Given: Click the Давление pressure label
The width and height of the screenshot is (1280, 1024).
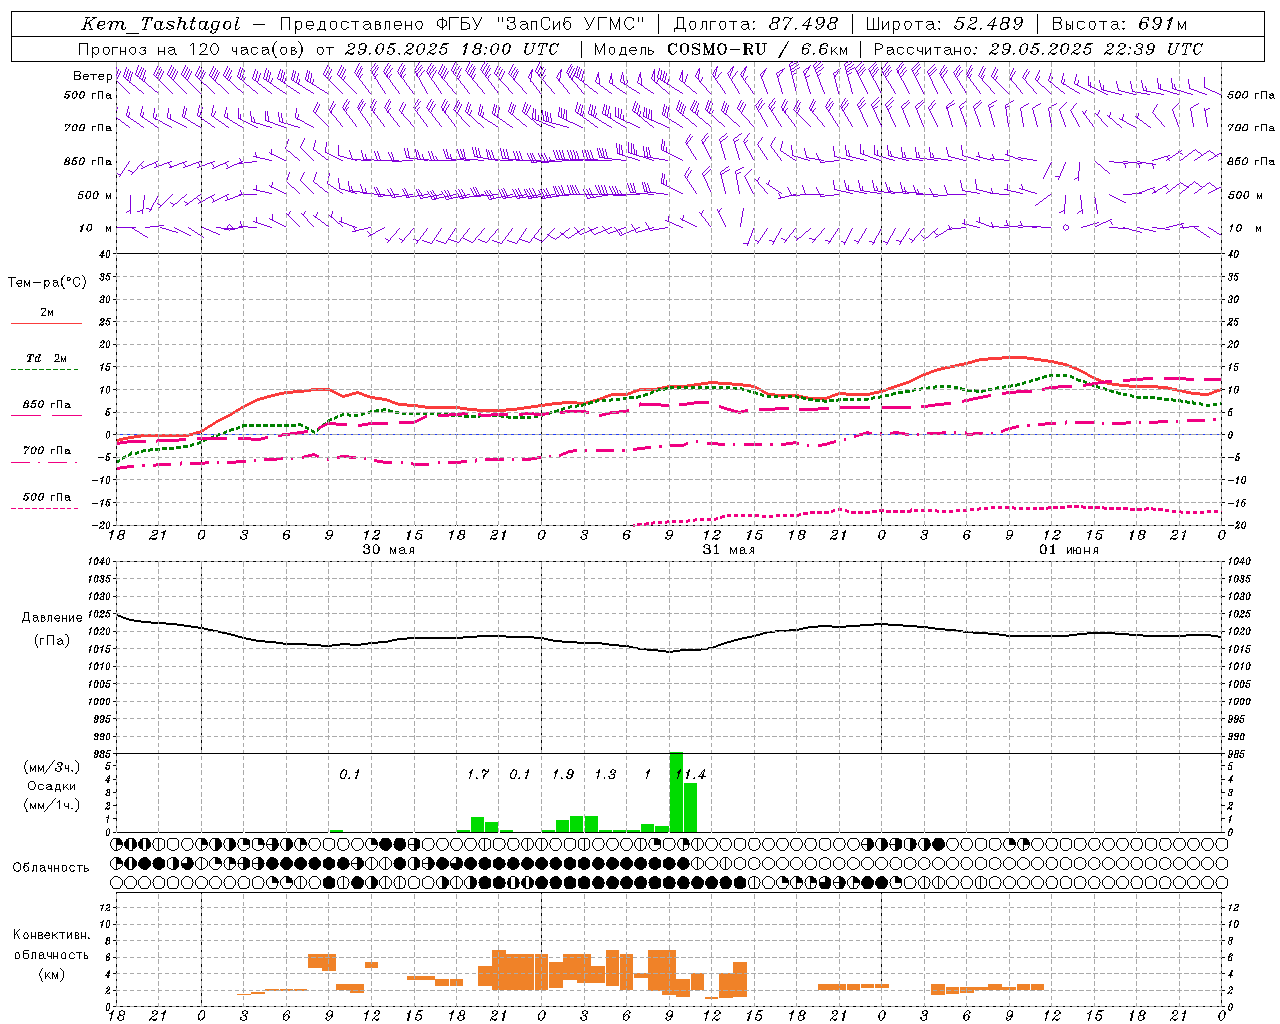Looking at the screenshot, I should pos(52,618).
